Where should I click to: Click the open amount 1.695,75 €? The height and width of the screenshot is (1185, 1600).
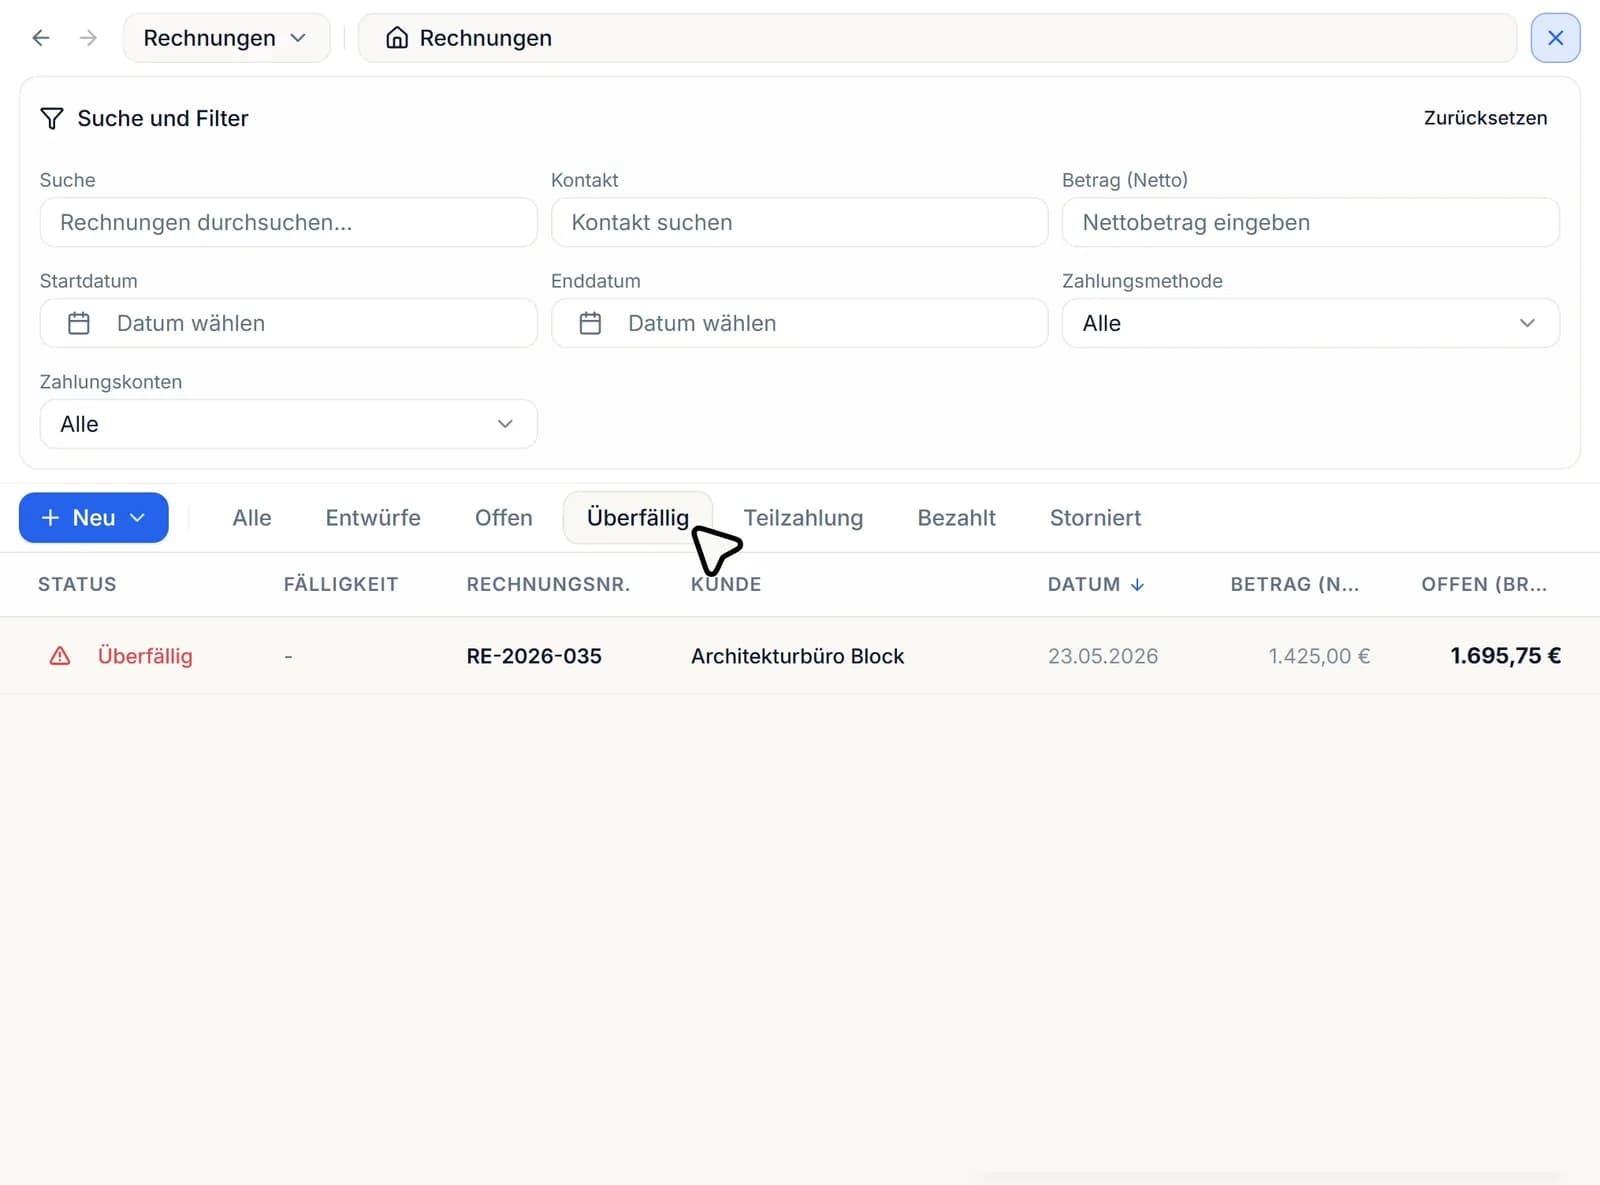click(x=1505, y=656)
